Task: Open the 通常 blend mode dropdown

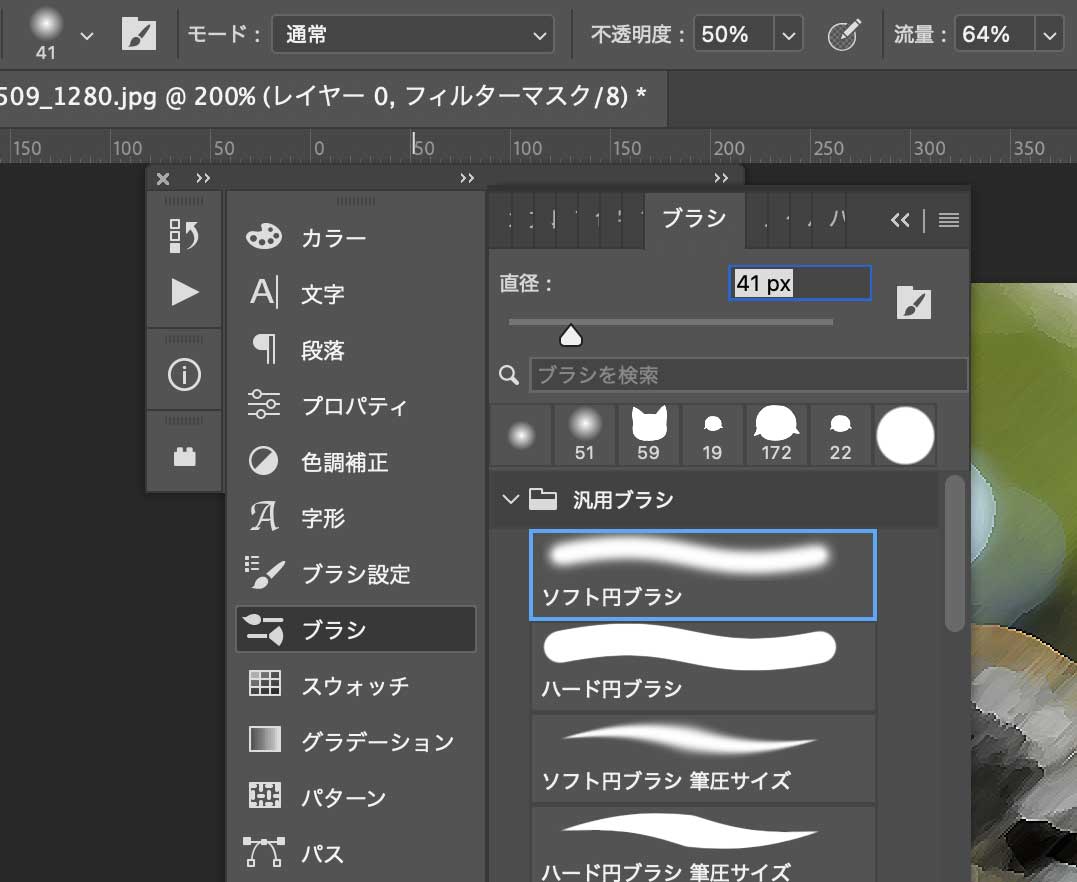Action: coord(413,33)
